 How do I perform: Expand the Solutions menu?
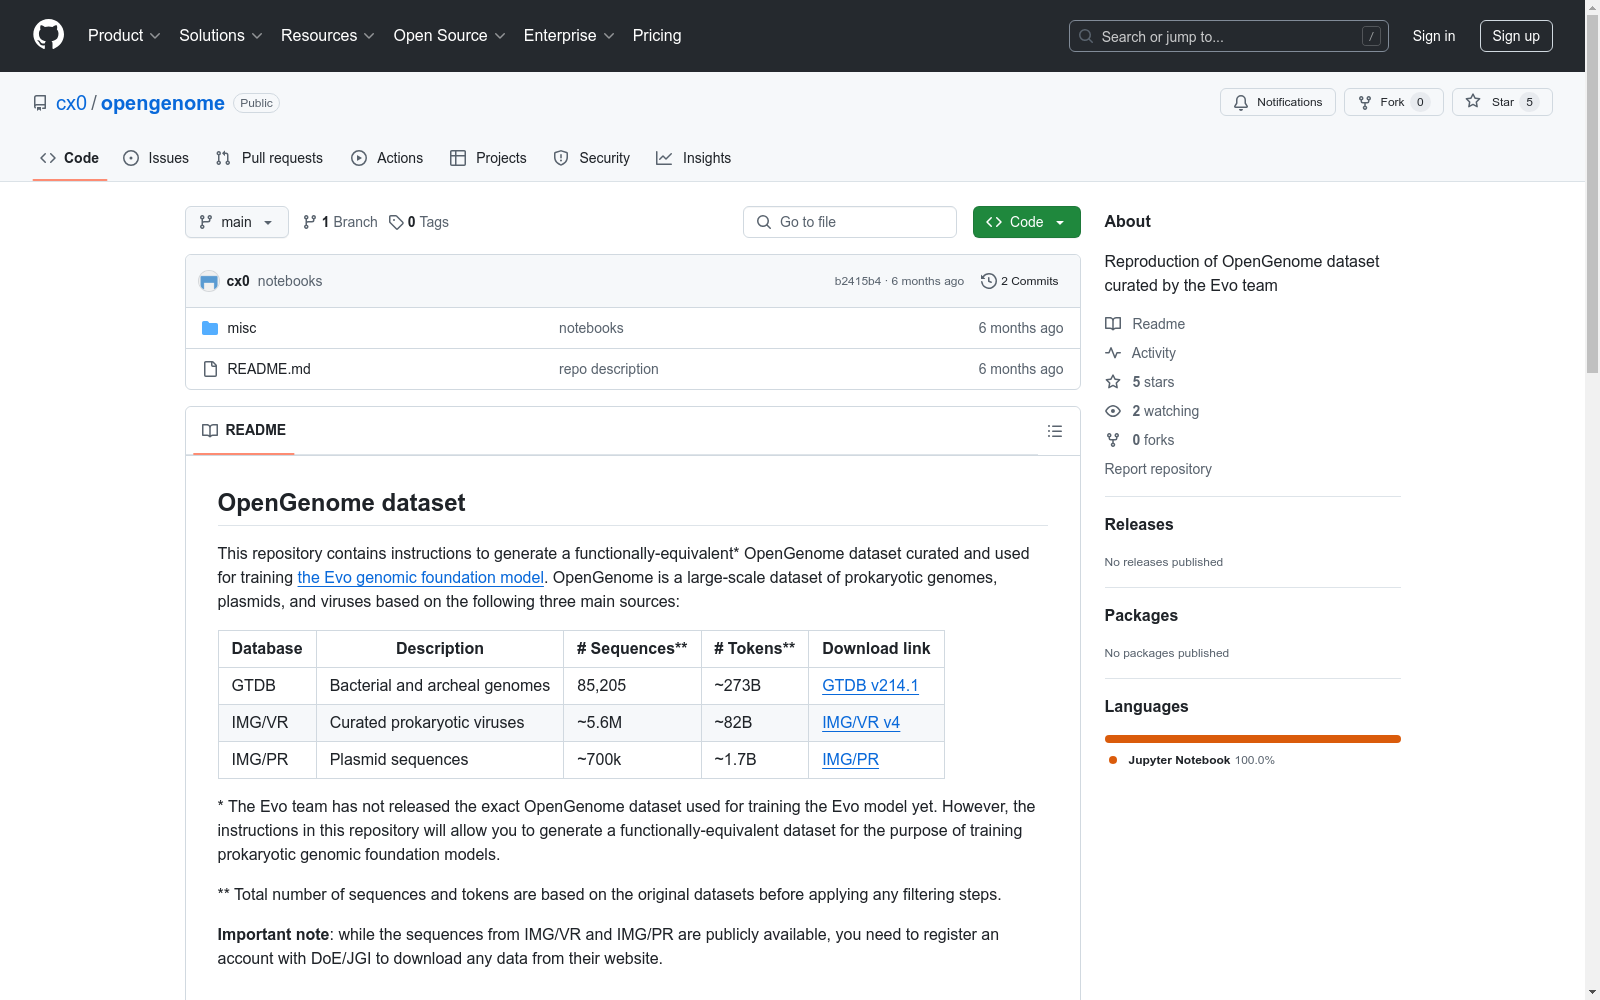(x=221, y=36)
